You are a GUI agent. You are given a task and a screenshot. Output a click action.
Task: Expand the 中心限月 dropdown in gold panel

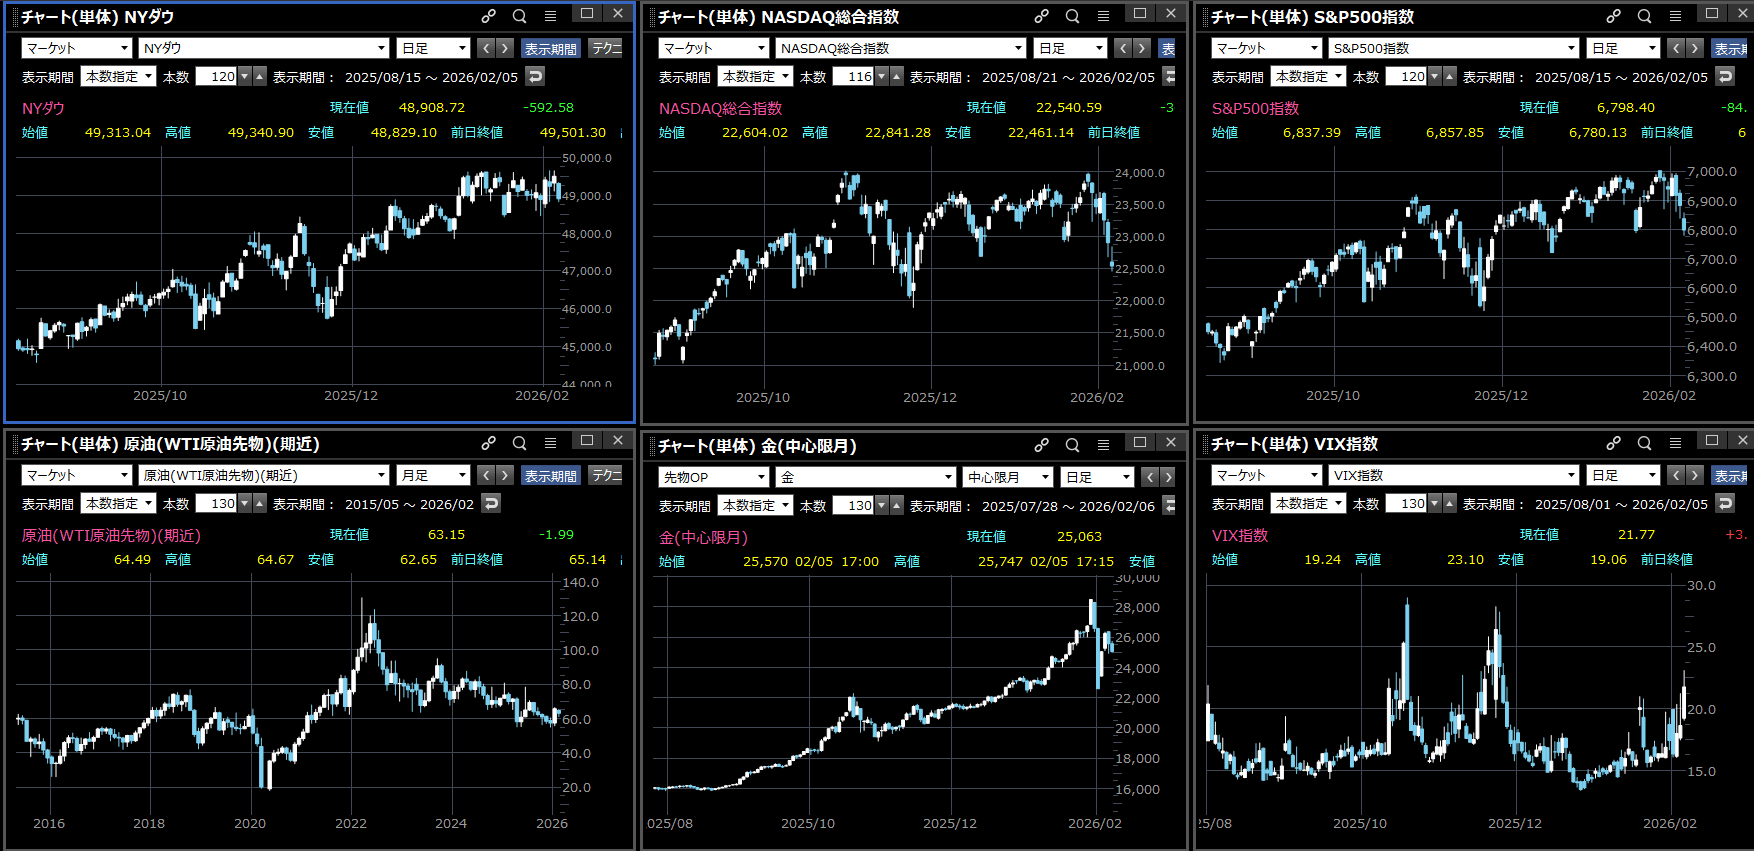[x=1008, y=477]
